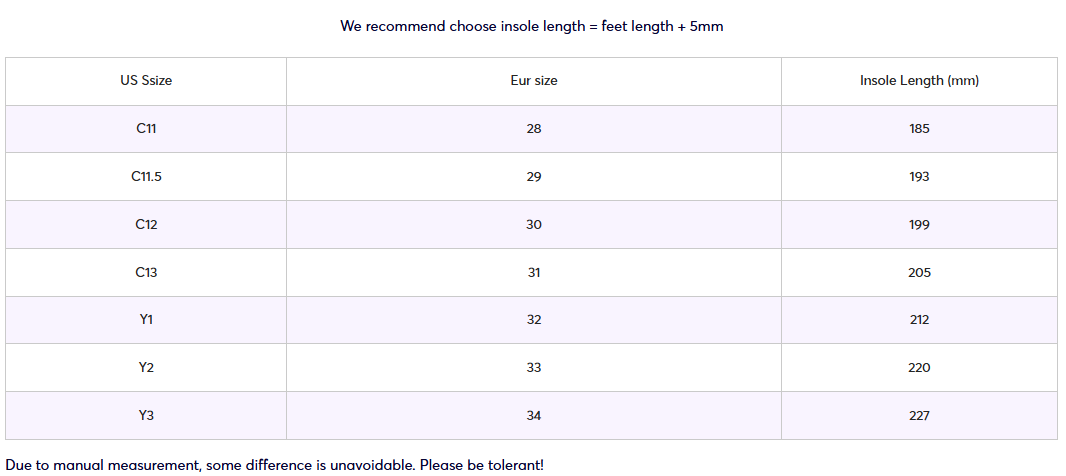1066x476 pixels.
Task: Click the 227 insole length cell
Action: 919,416
